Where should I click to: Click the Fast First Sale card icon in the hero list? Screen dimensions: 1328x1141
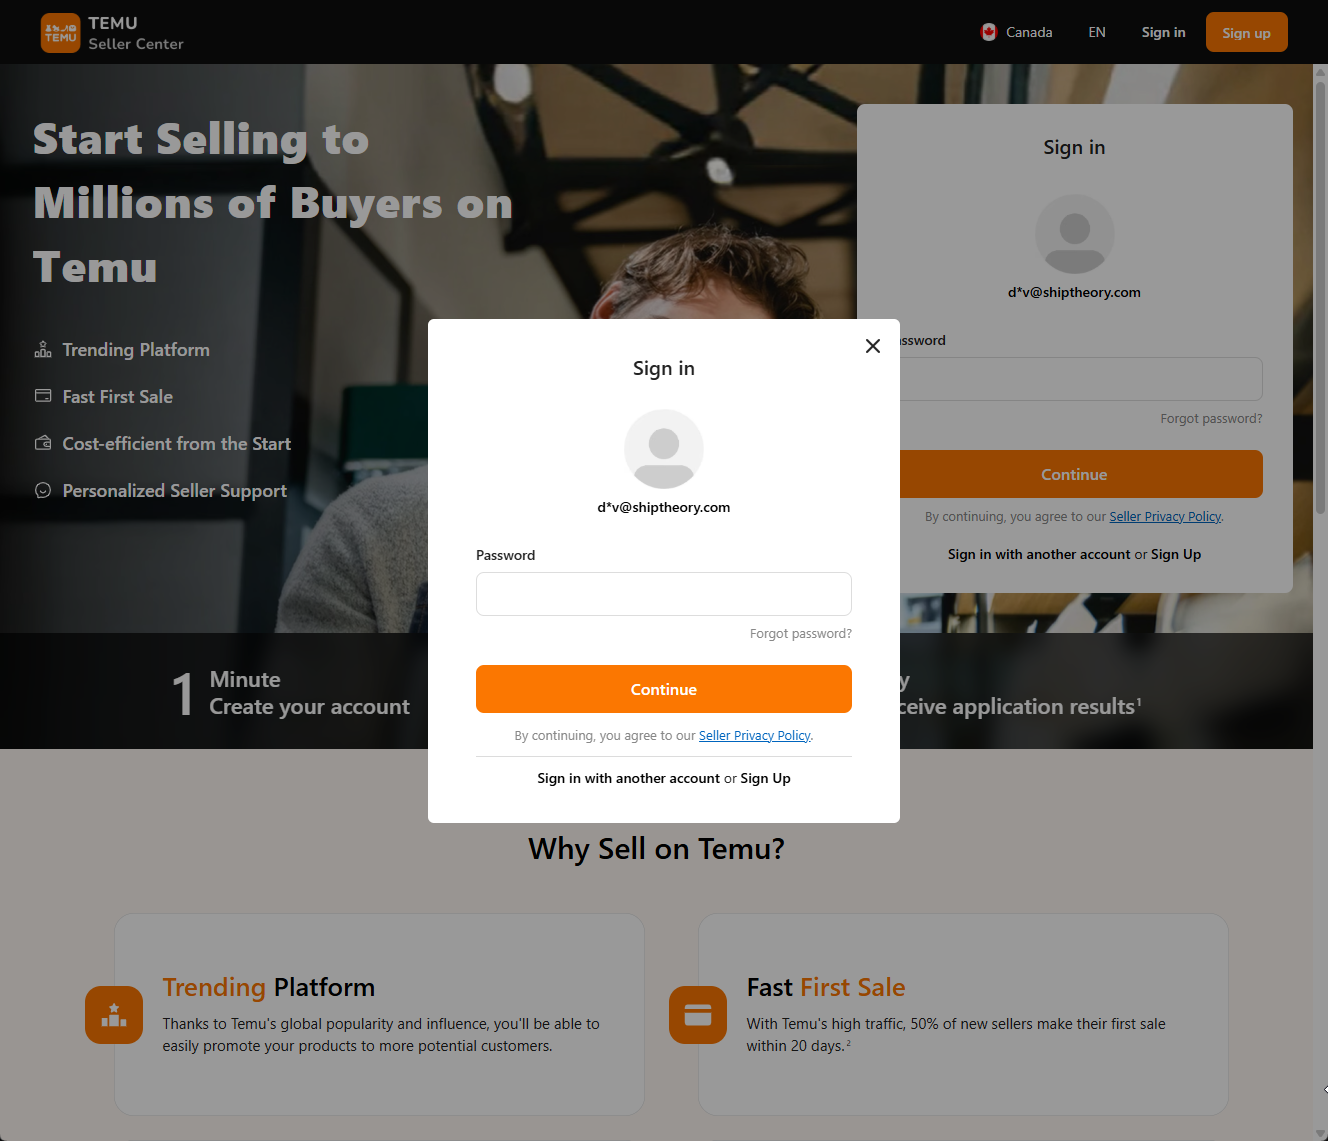[43, 396]
